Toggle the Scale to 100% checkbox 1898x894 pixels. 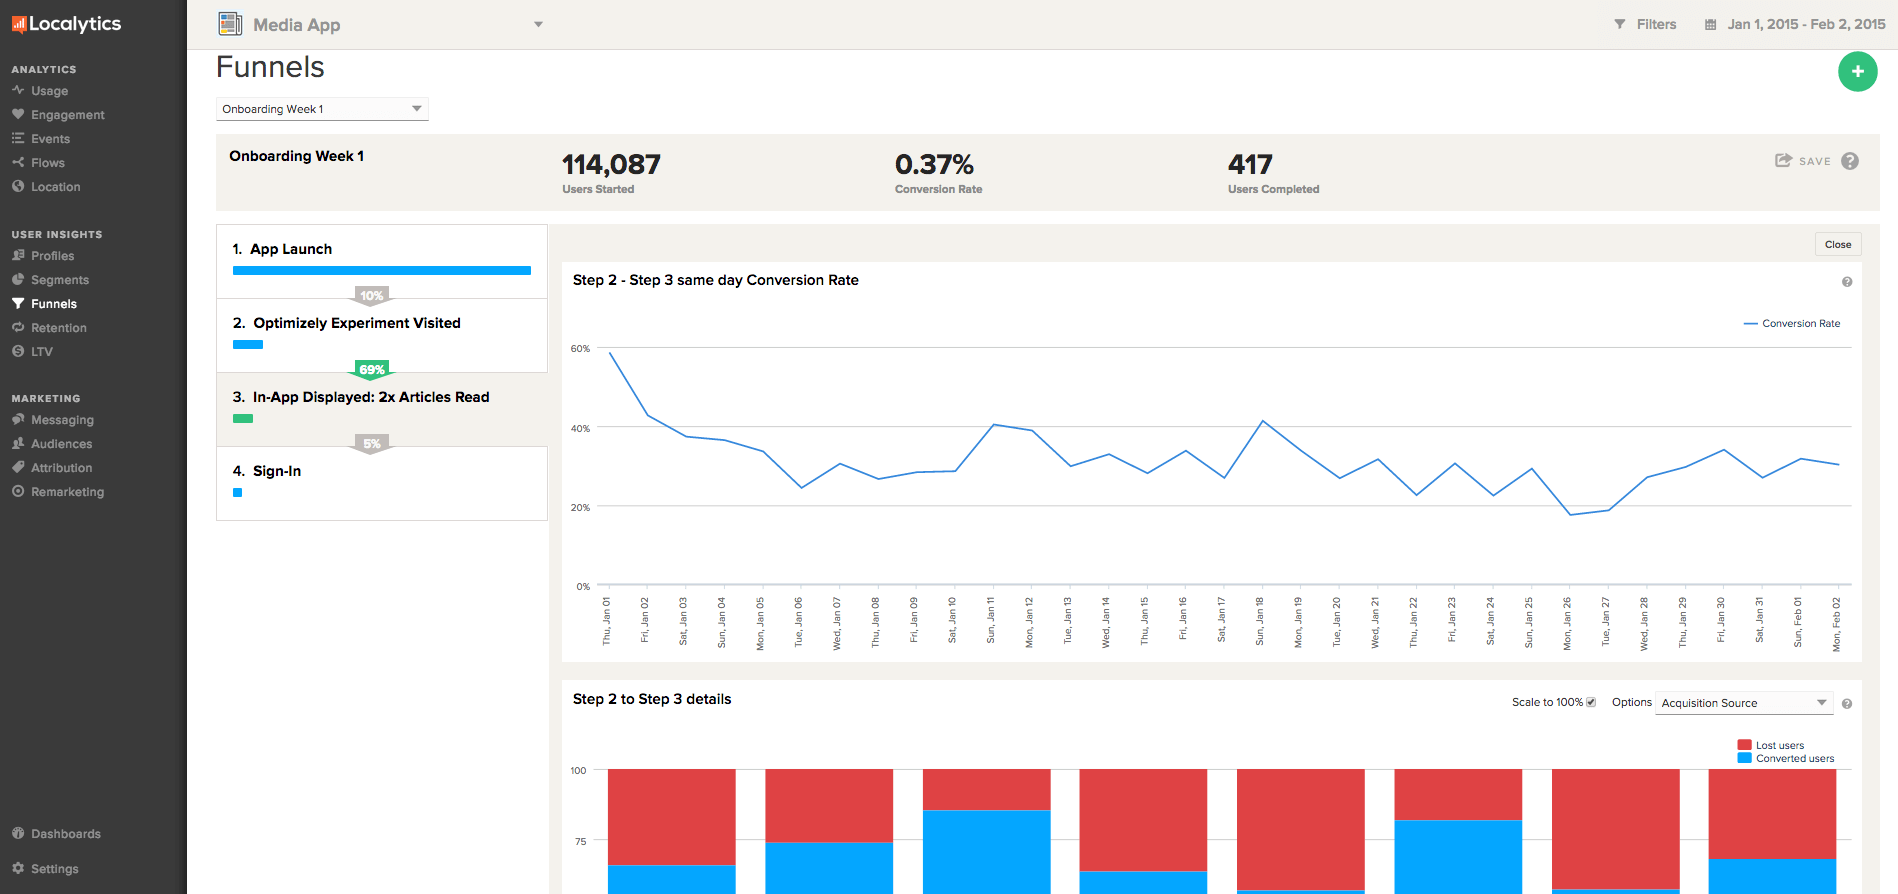click(x=1591, y=702)
